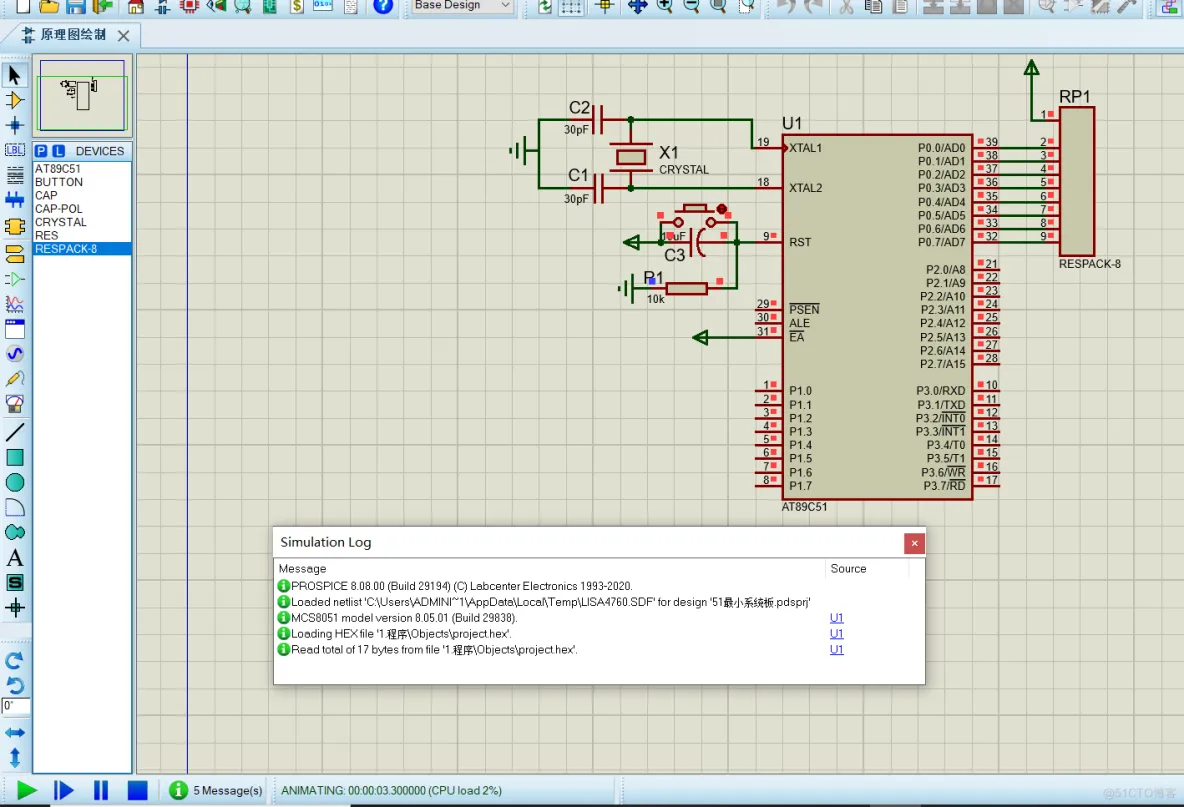Select the 2D Text 'A' tool
This screenshot has height=807, width=1184.
click(x=14, y=558)
